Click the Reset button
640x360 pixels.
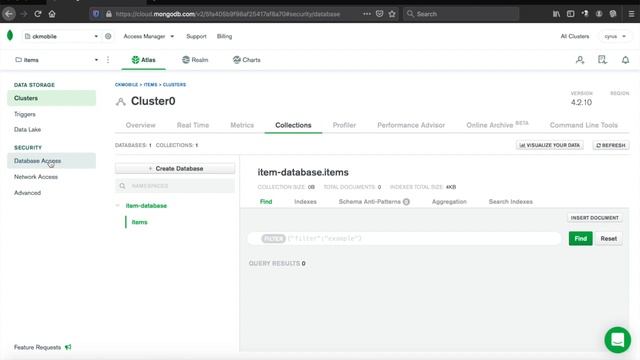[609, 238]
